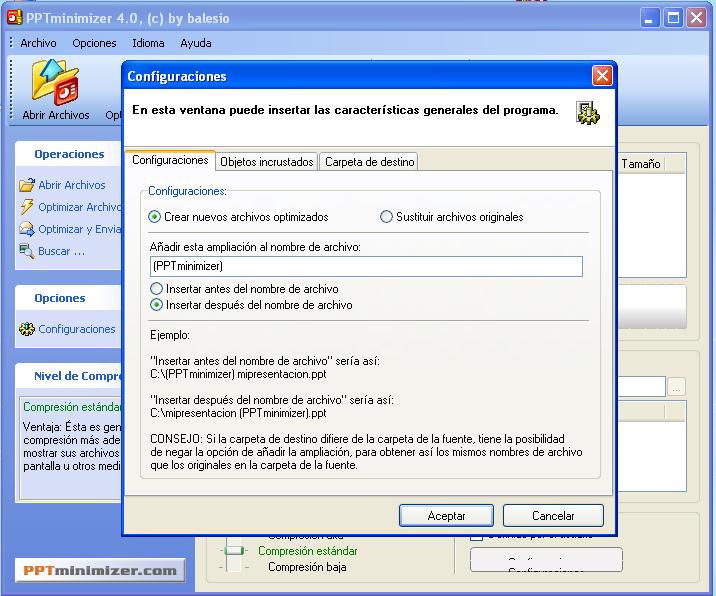Switch to the Carpeta de destino tab
This screenshot has height=596, width=716.
coord(369,162)
